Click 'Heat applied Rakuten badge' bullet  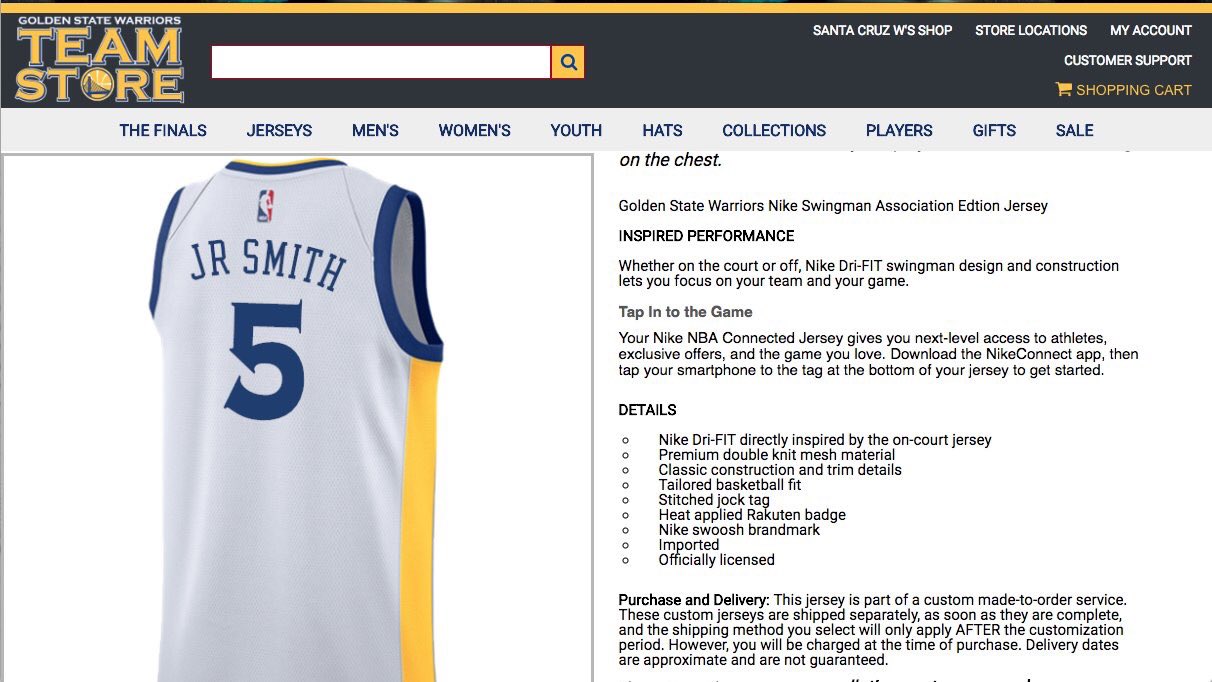(x=752, y=515)
